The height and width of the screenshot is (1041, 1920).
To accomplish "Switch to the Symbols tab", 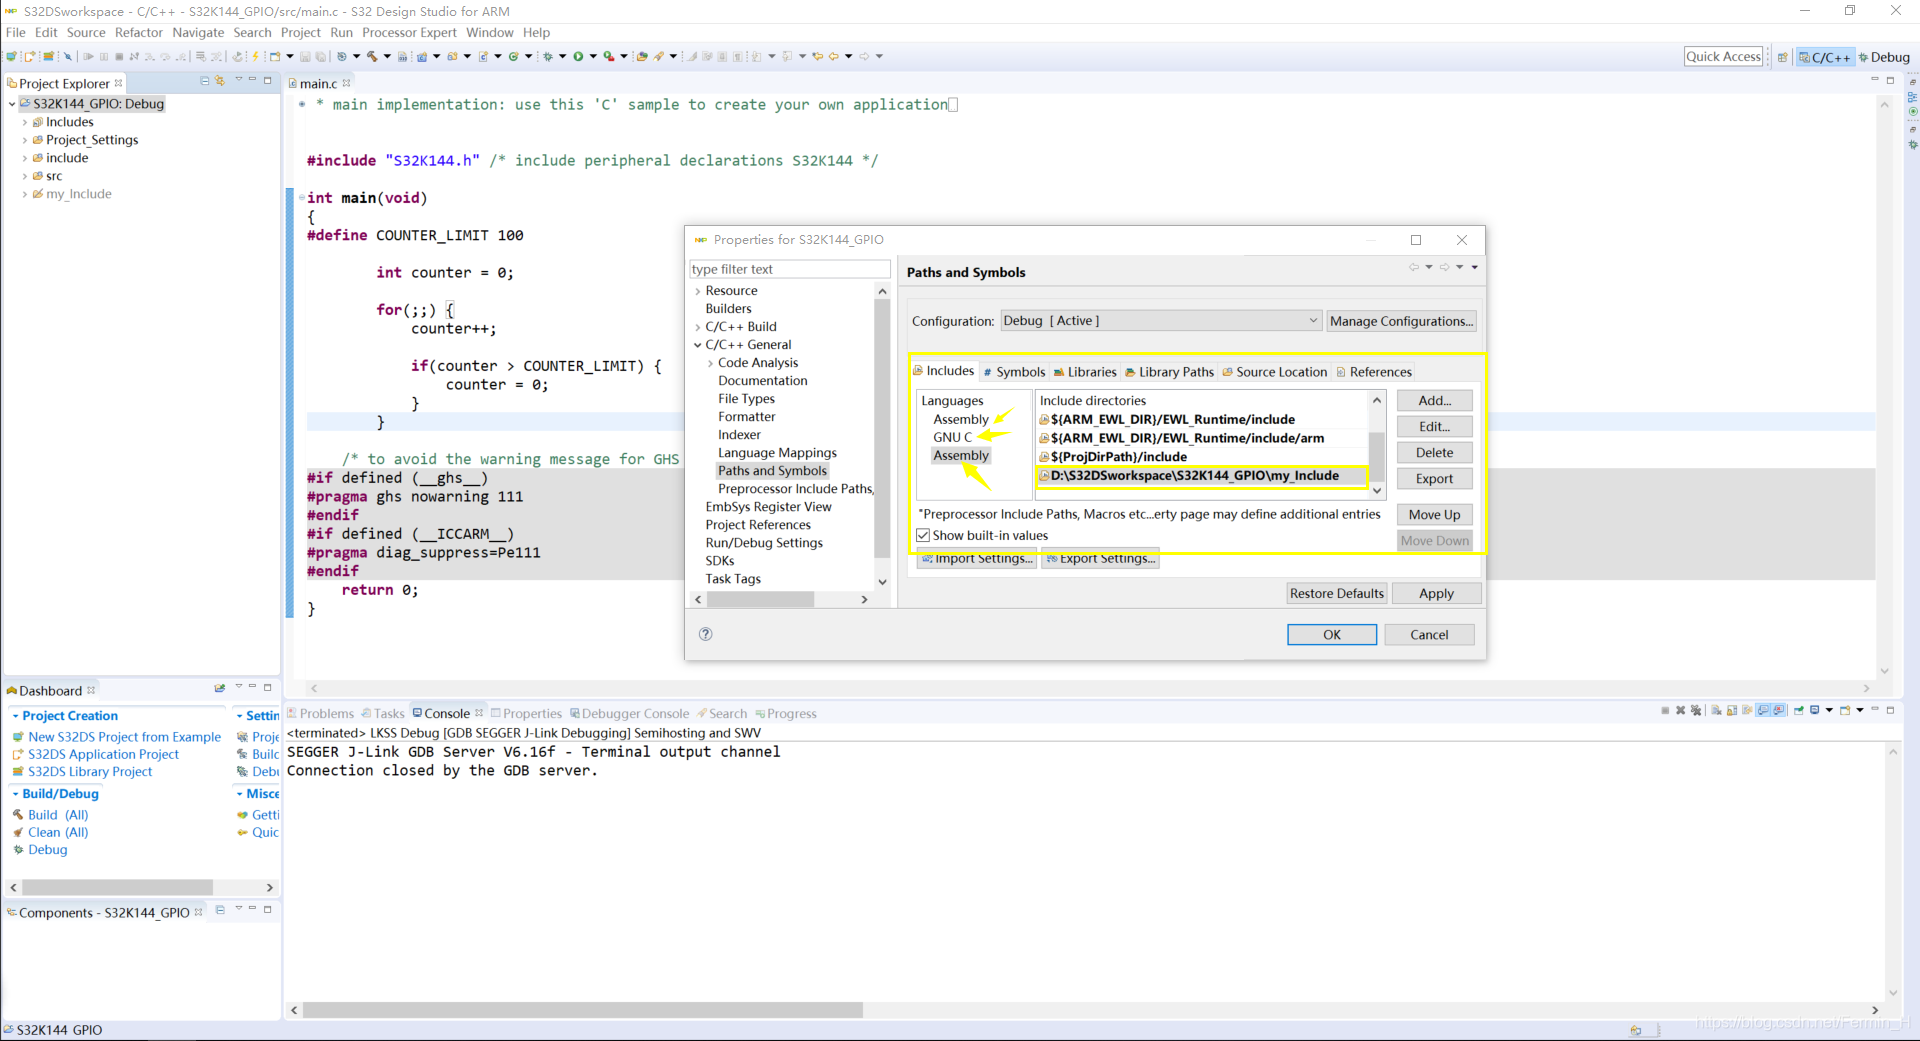I will point(1014,372).
